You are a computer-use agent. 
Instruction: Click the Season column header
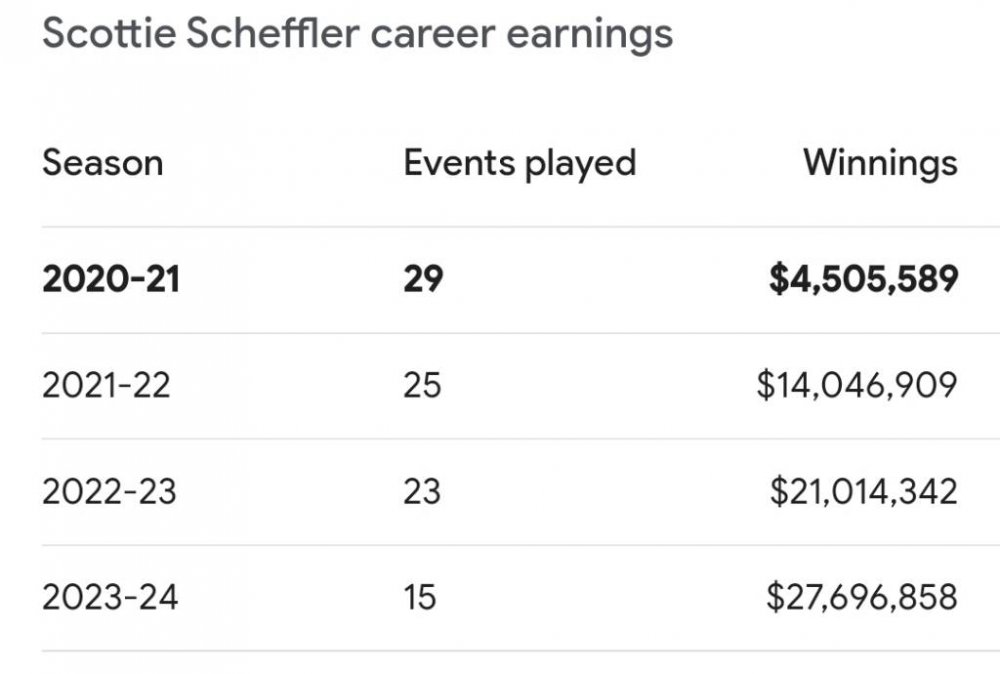pos(102,162)
